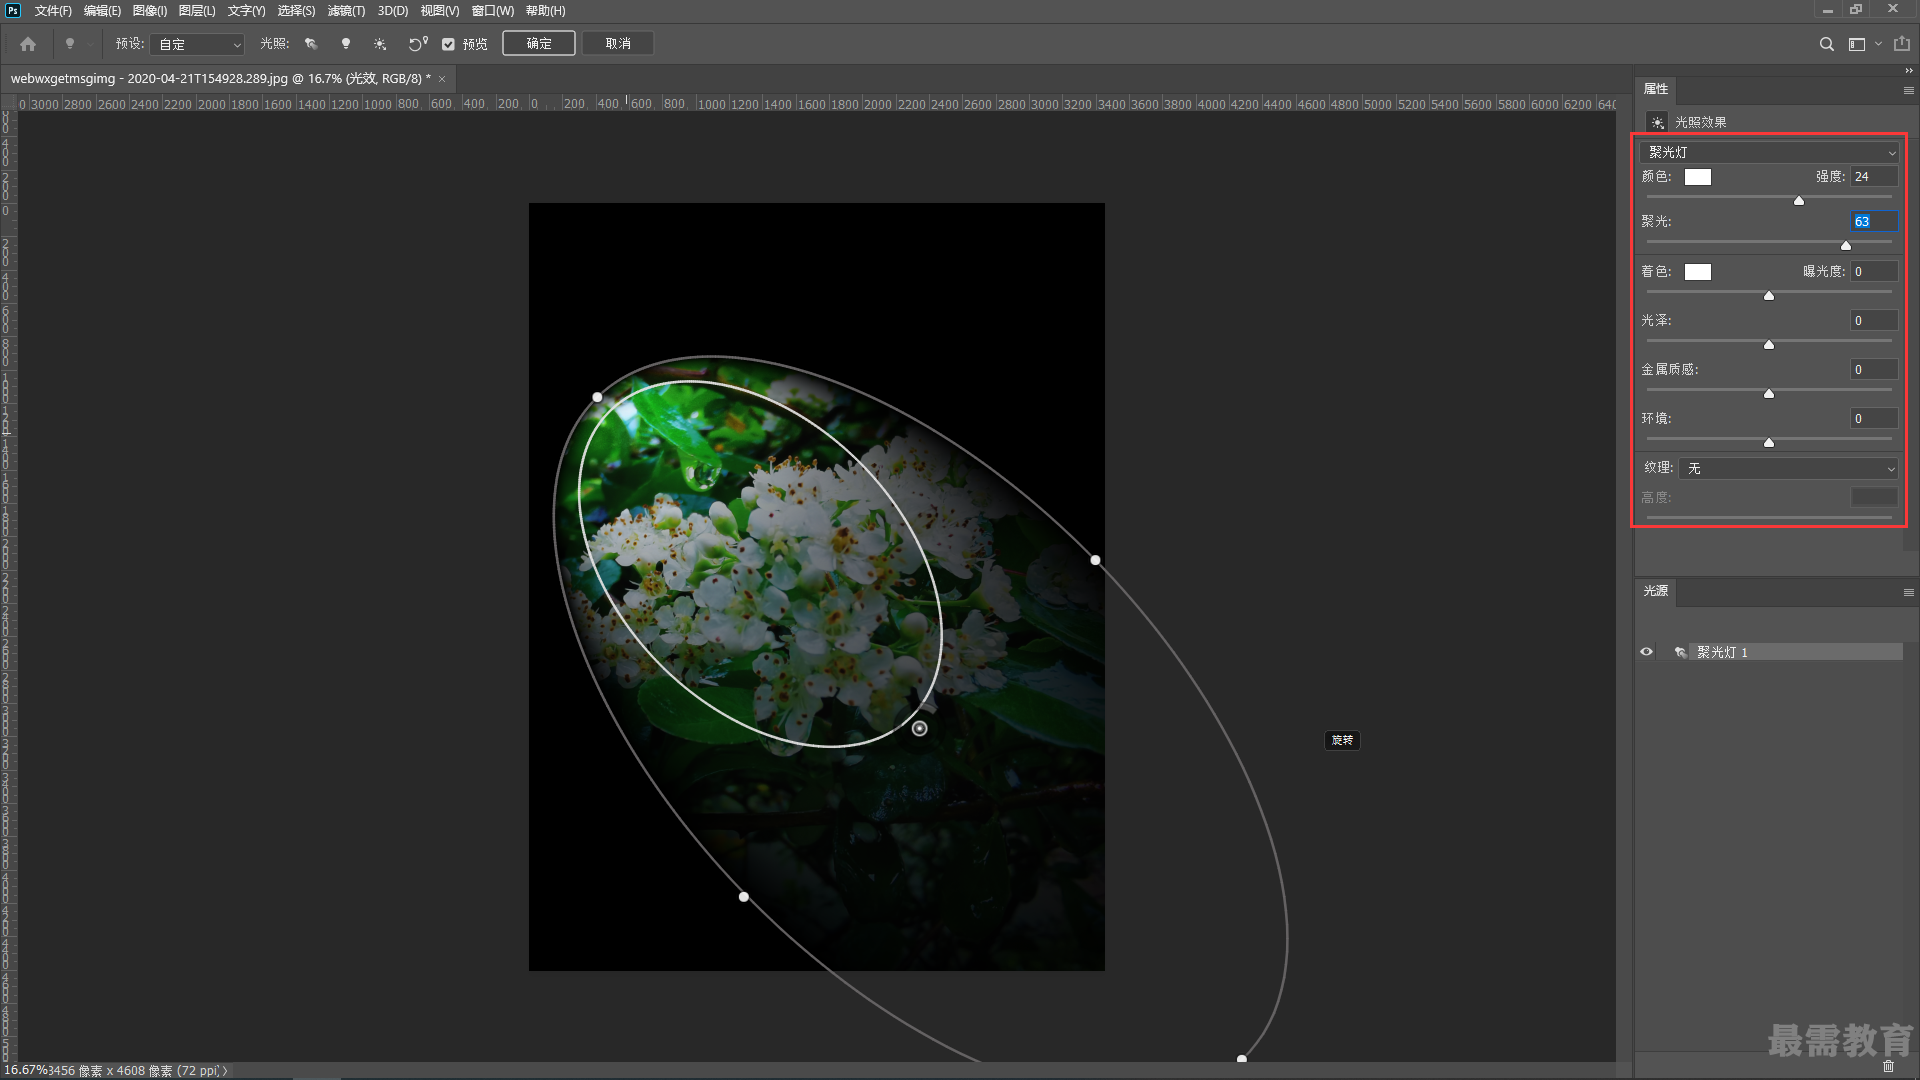
Task: Click the 金属质感 metallic value field
Action: point(1874,370)
